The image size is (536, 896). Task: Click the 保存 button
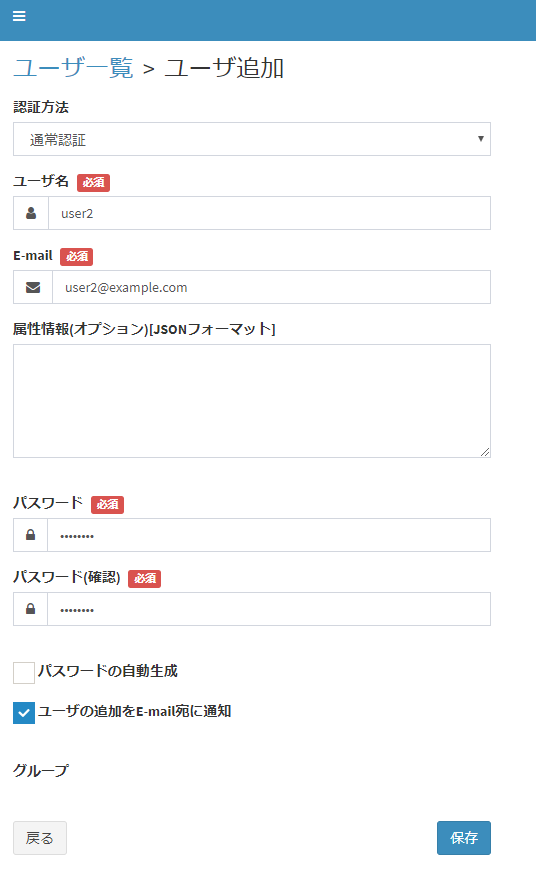(464, 838)
